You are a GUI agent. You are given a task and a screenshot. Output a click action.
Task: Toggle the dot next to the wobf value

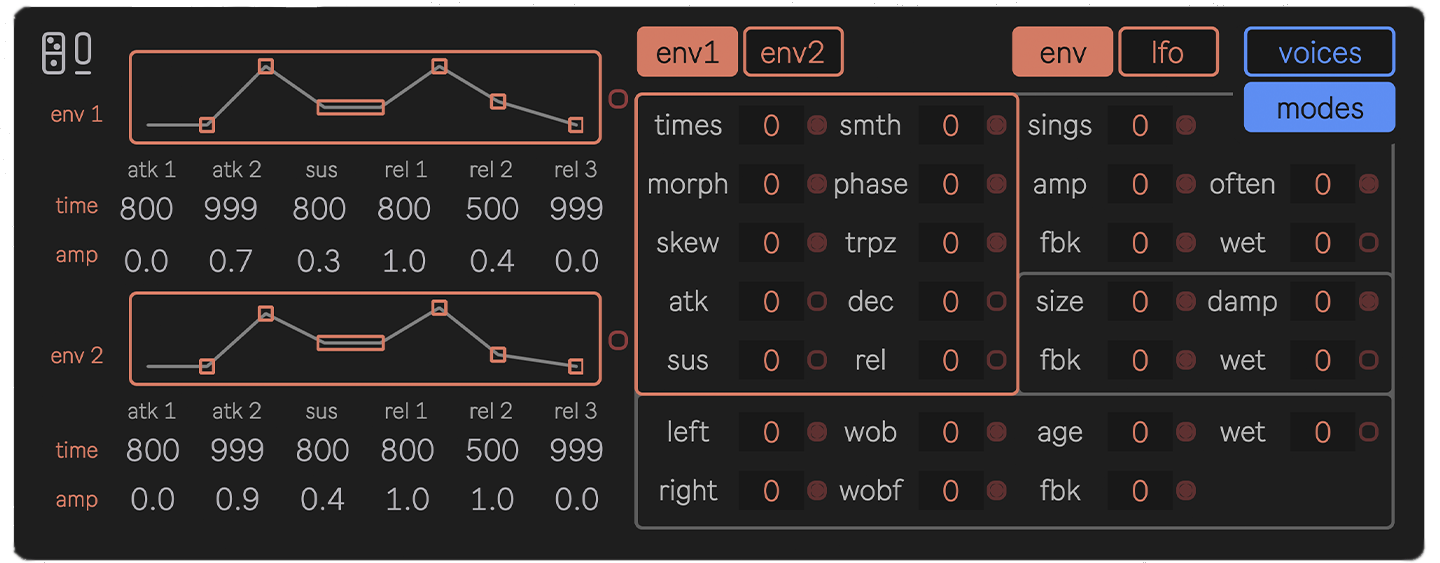[996, 490]
